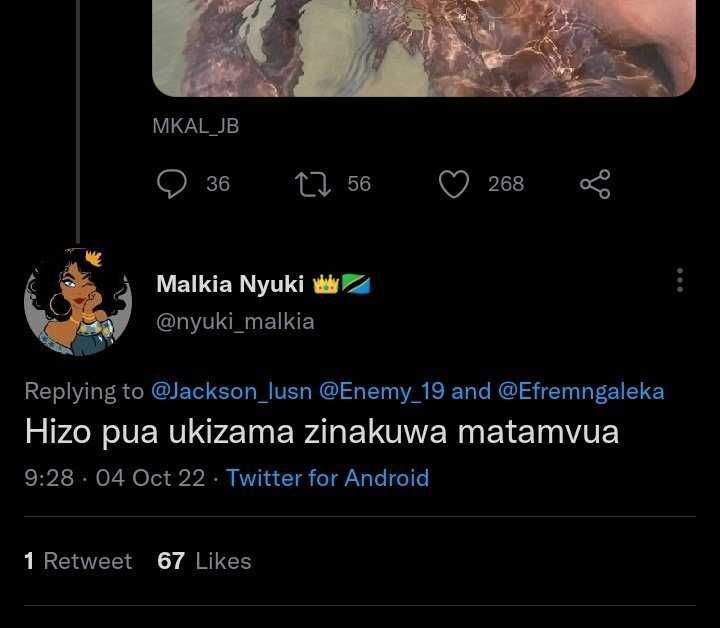Open the tweet's attached image

pyautogui.click(x=424, y=48)
